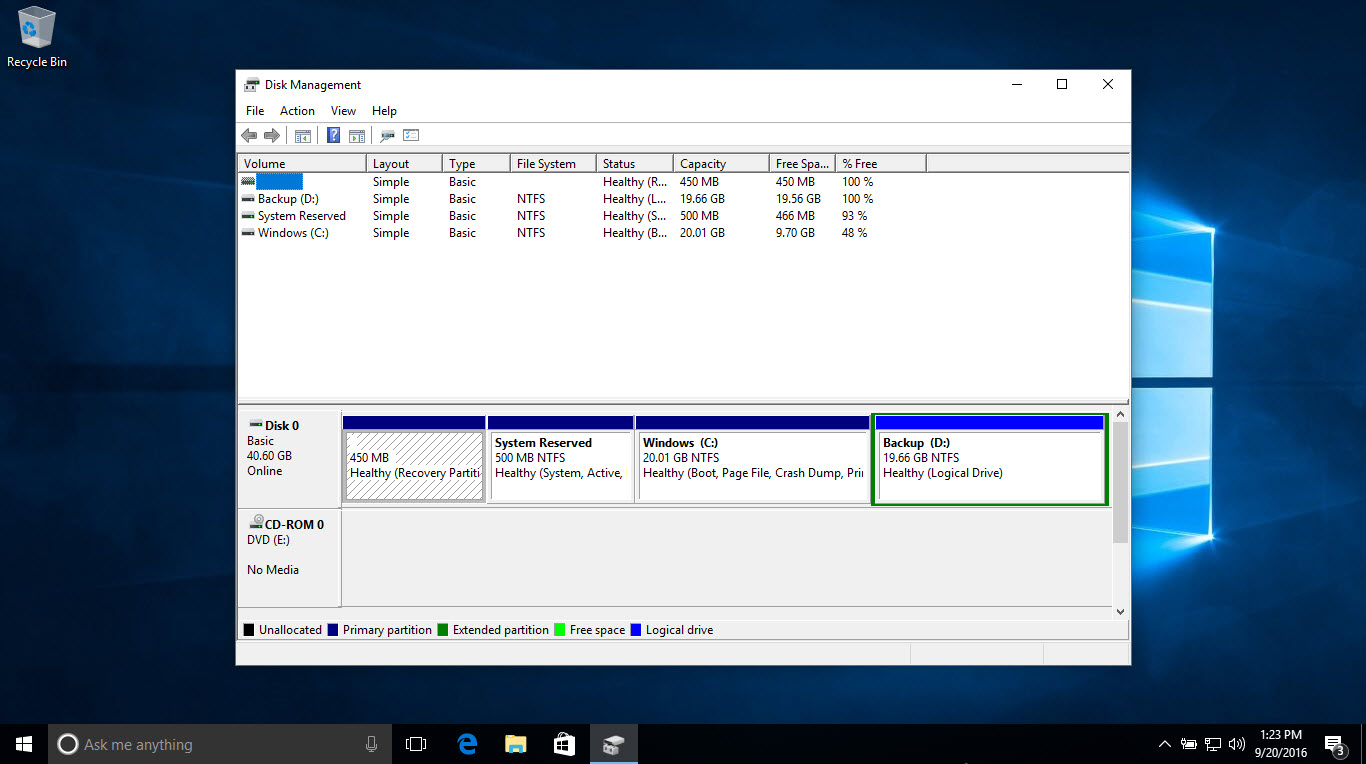
Task: Click the Disk Management taskbar icon
Action: (x=613, y=744)
